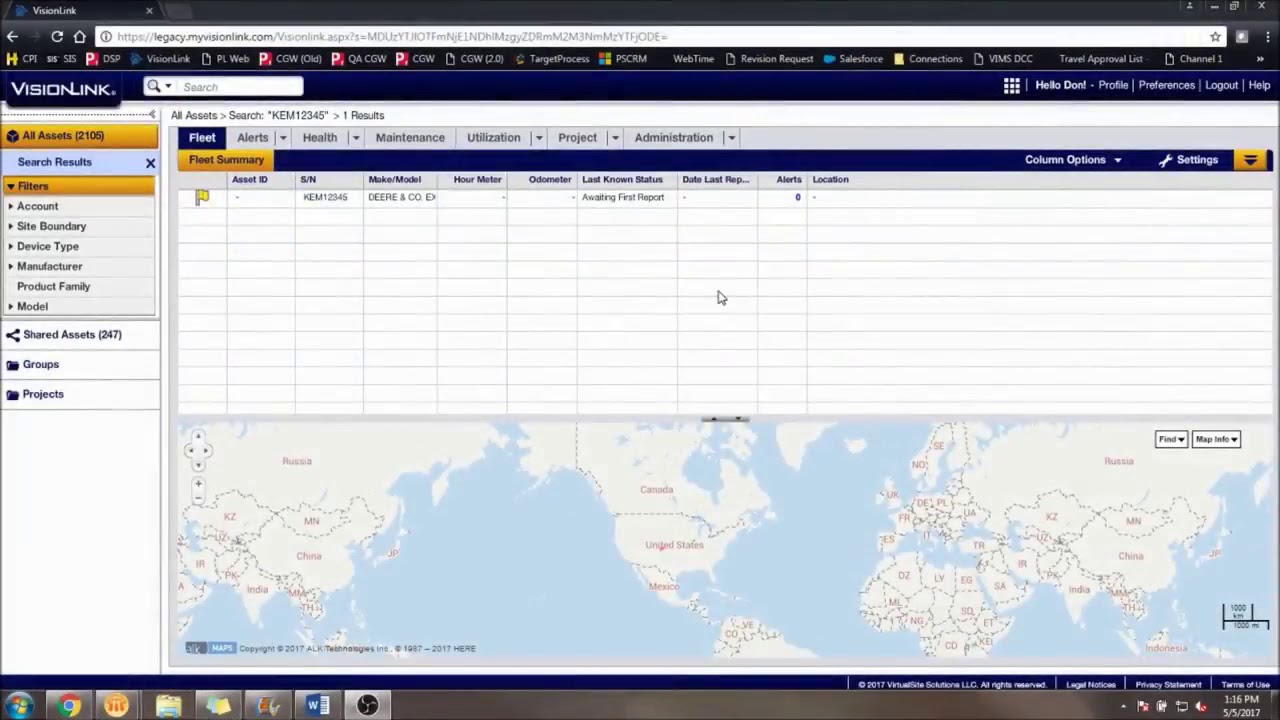Switch to the Health tab
This screenshot has width=1280, height=720.
tap(320, 138)
